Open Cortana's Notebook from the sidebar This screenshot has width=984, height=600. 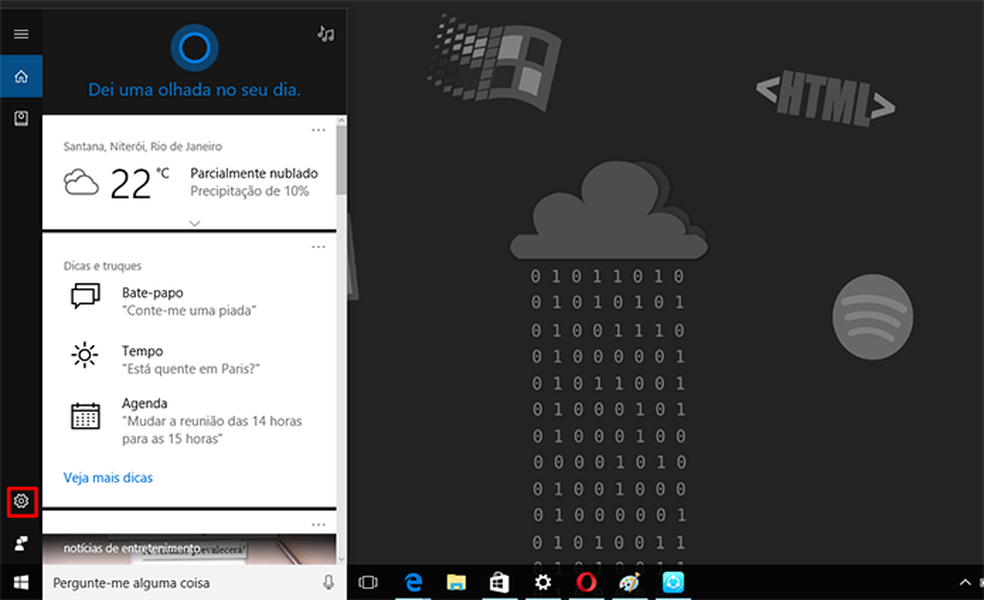pyautogui.click(x=21, y=119)
